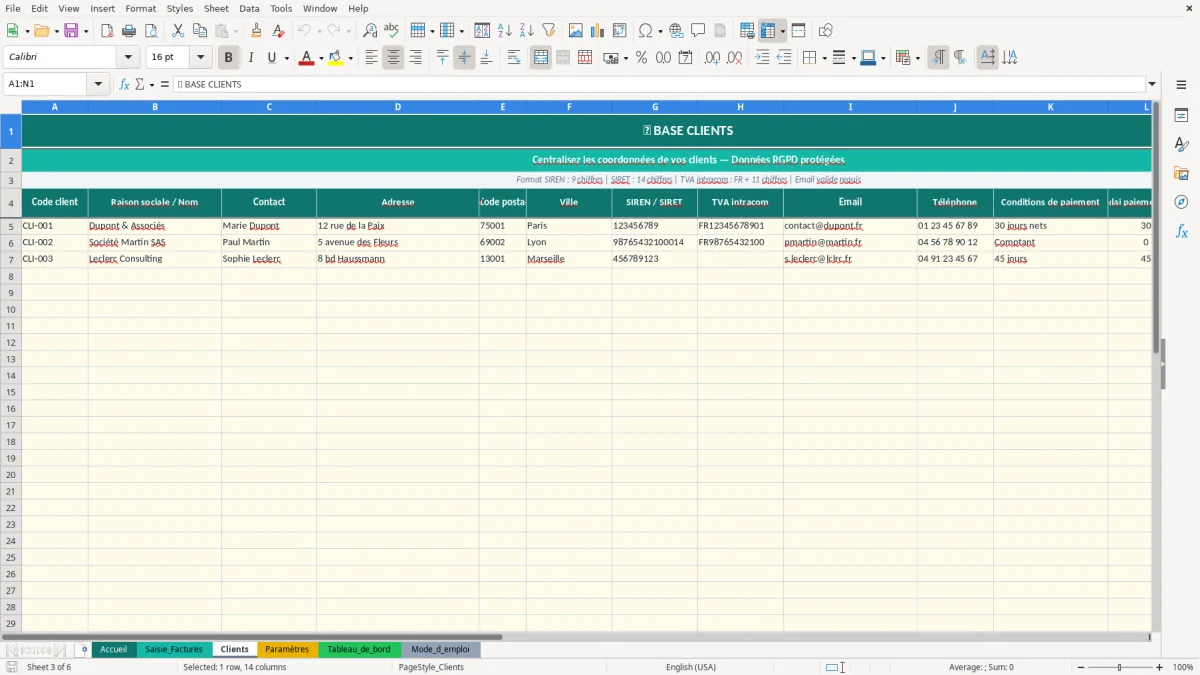Click the zoom slider in status bar
This screenshot has width=1200, height=675.
click(x=1119, y=667)
